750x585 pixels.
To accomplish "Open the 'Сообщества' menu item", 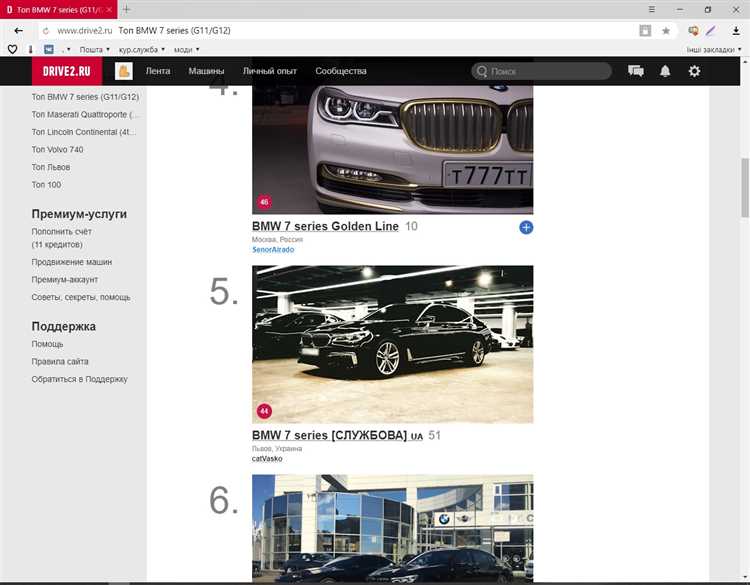I will point(341,71).
